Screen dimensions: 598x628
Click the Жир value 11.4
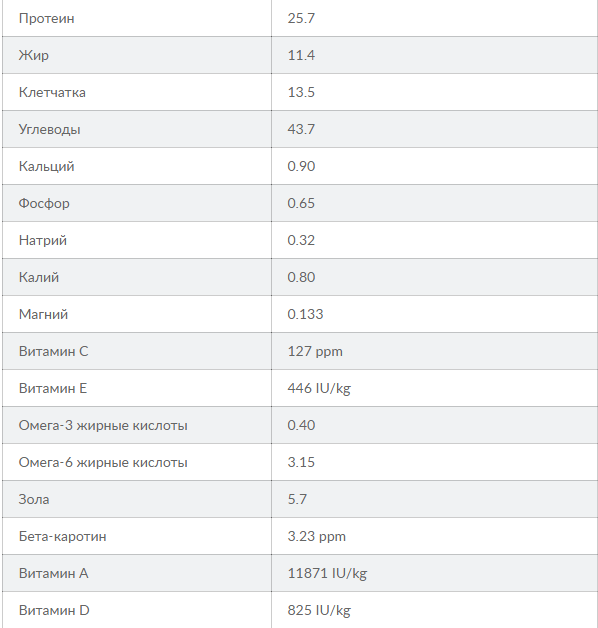pos(301,55)
